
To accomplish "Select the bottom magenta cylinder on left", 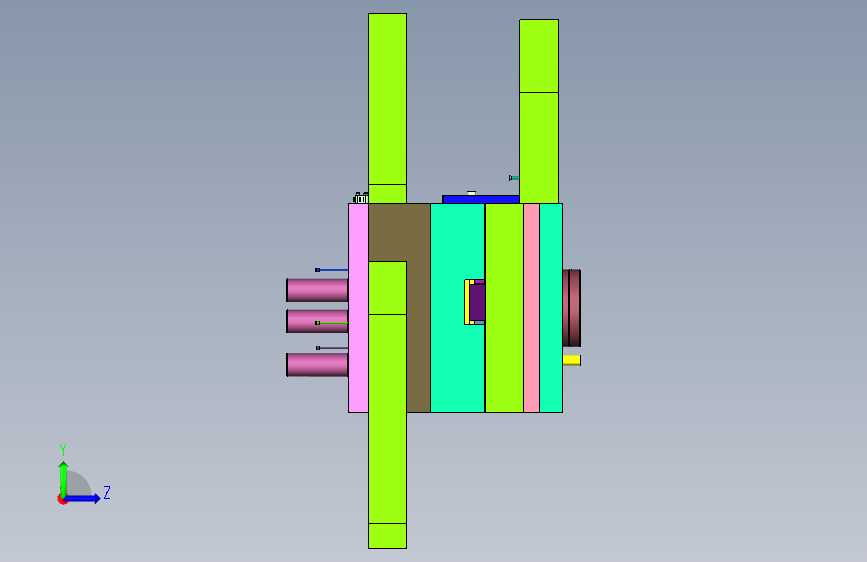I will tap(317, 365).
